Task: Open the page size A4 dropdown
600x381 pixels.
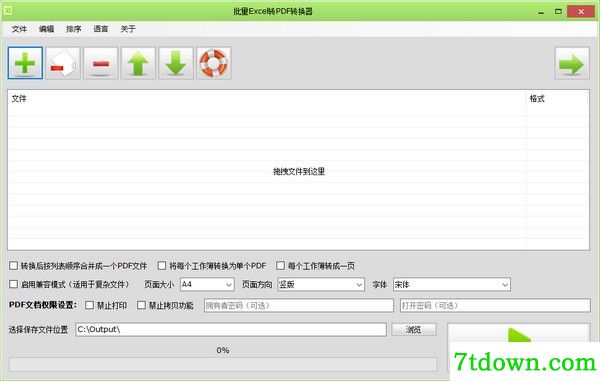Action: [x=207, y=285]
